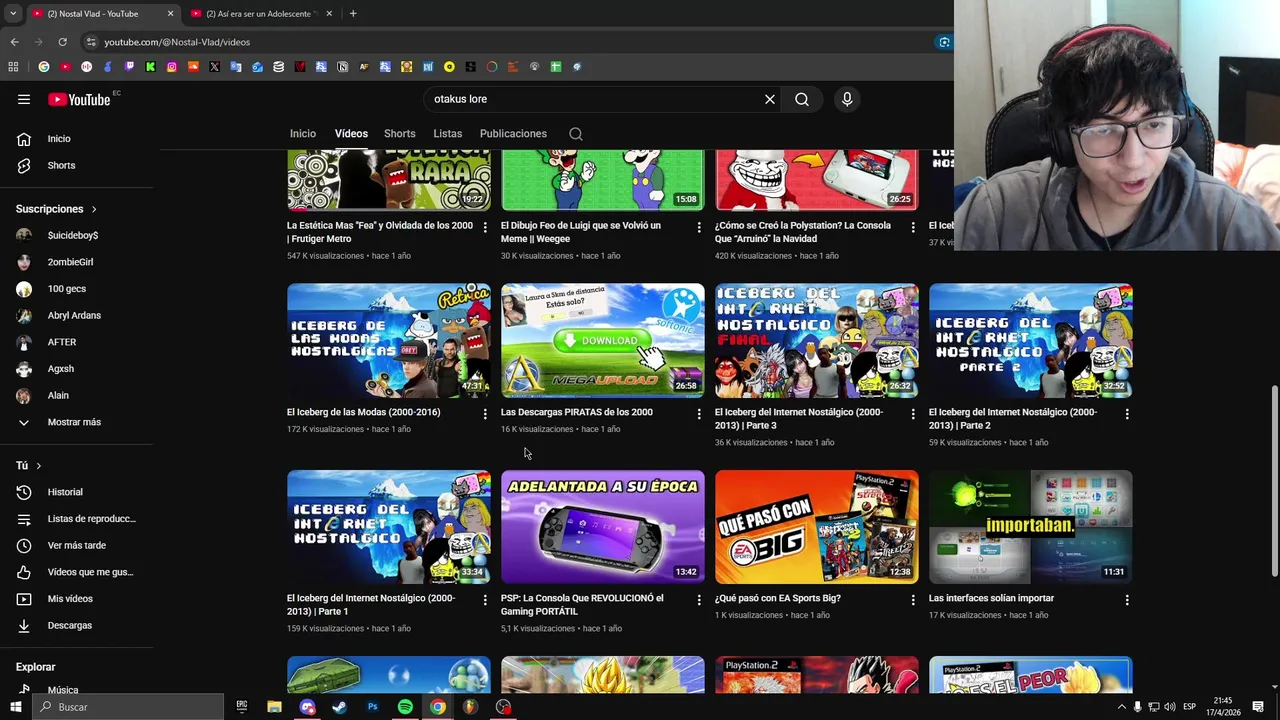
Task: Open Abryl Ardans subscription channel
Action: pyautogui.click(x=76, y=315)
